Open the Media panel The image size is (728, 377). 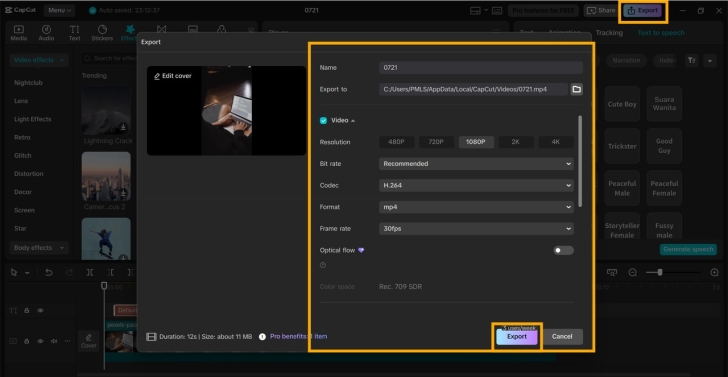tap(19, 33)
